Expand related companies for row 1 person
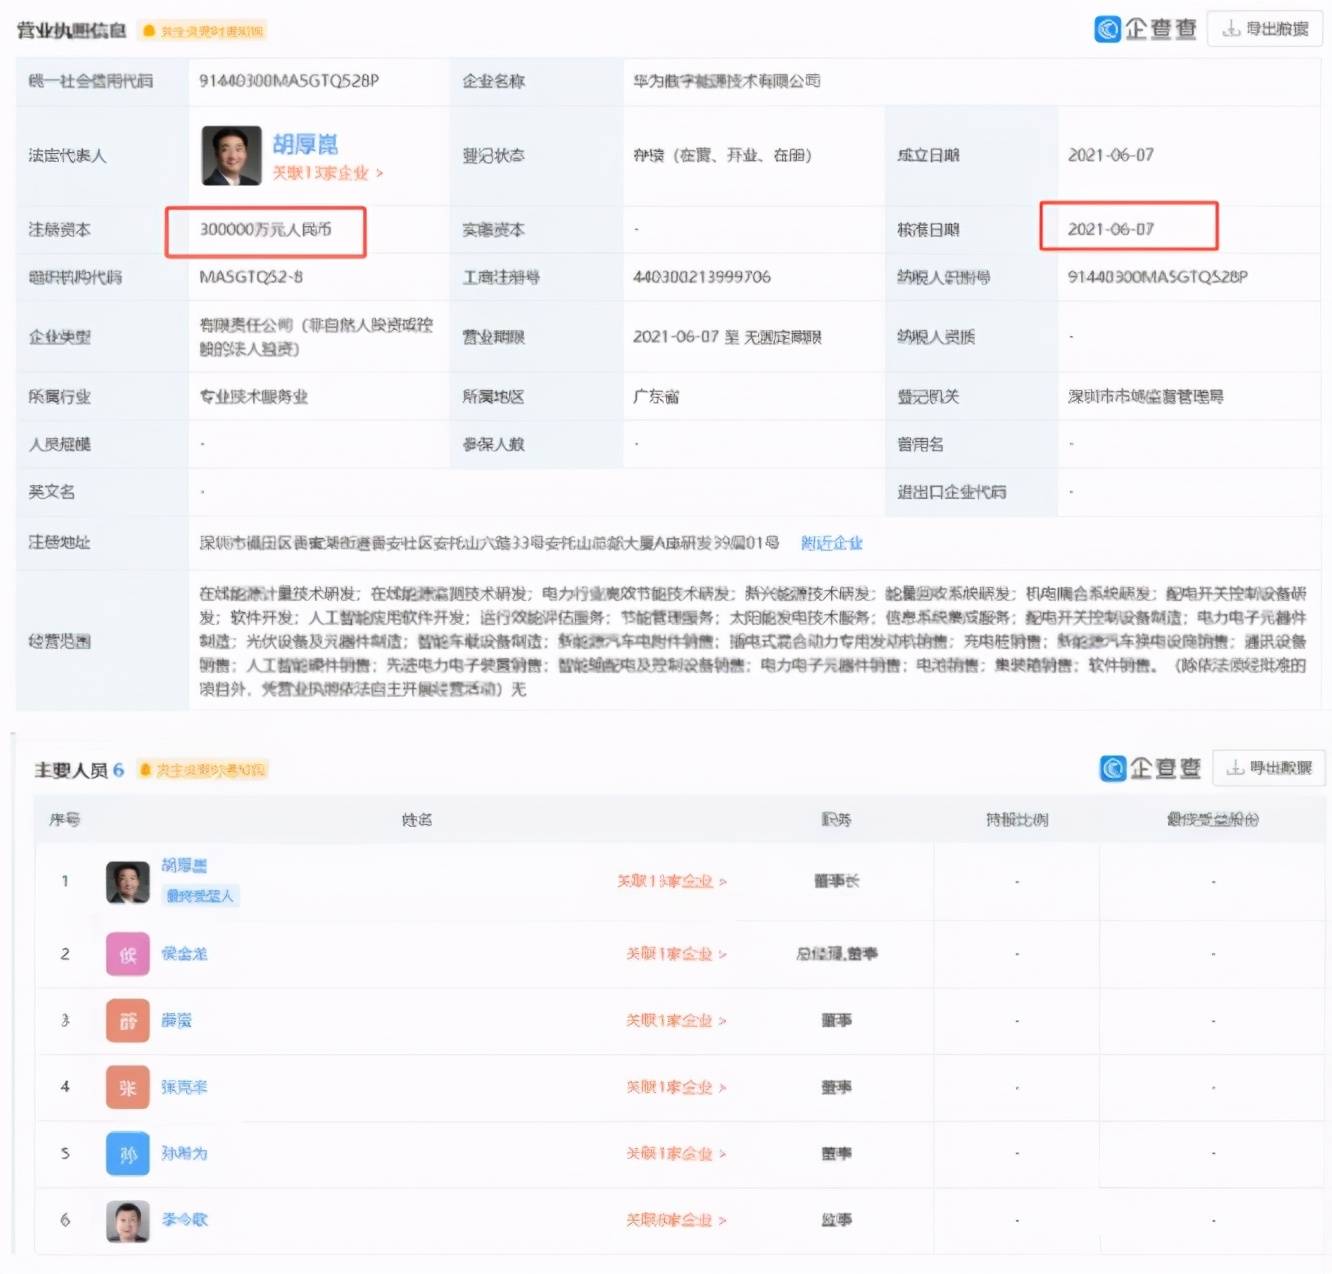The image size is (1332, 1274). click(672, 881)
